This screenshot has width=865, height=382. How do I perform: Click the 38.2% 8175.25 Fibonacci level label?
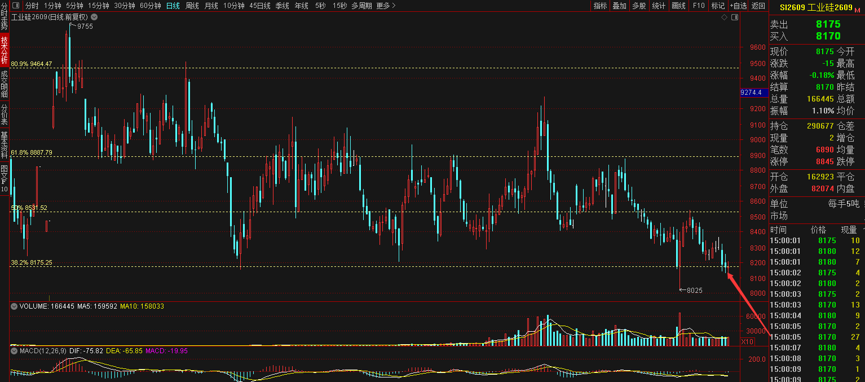tap(31, 263)
